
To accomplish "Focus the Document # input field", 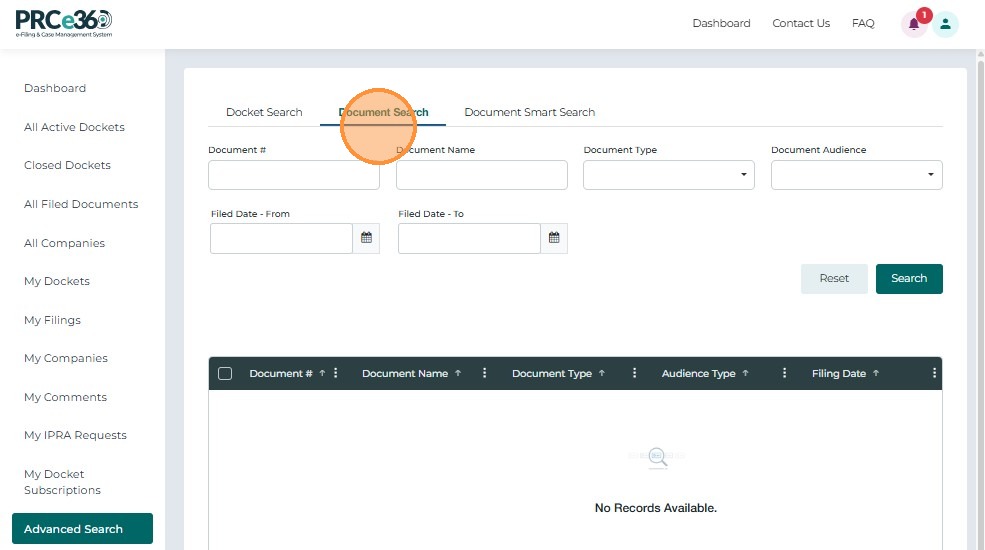I will coord(294,175).
